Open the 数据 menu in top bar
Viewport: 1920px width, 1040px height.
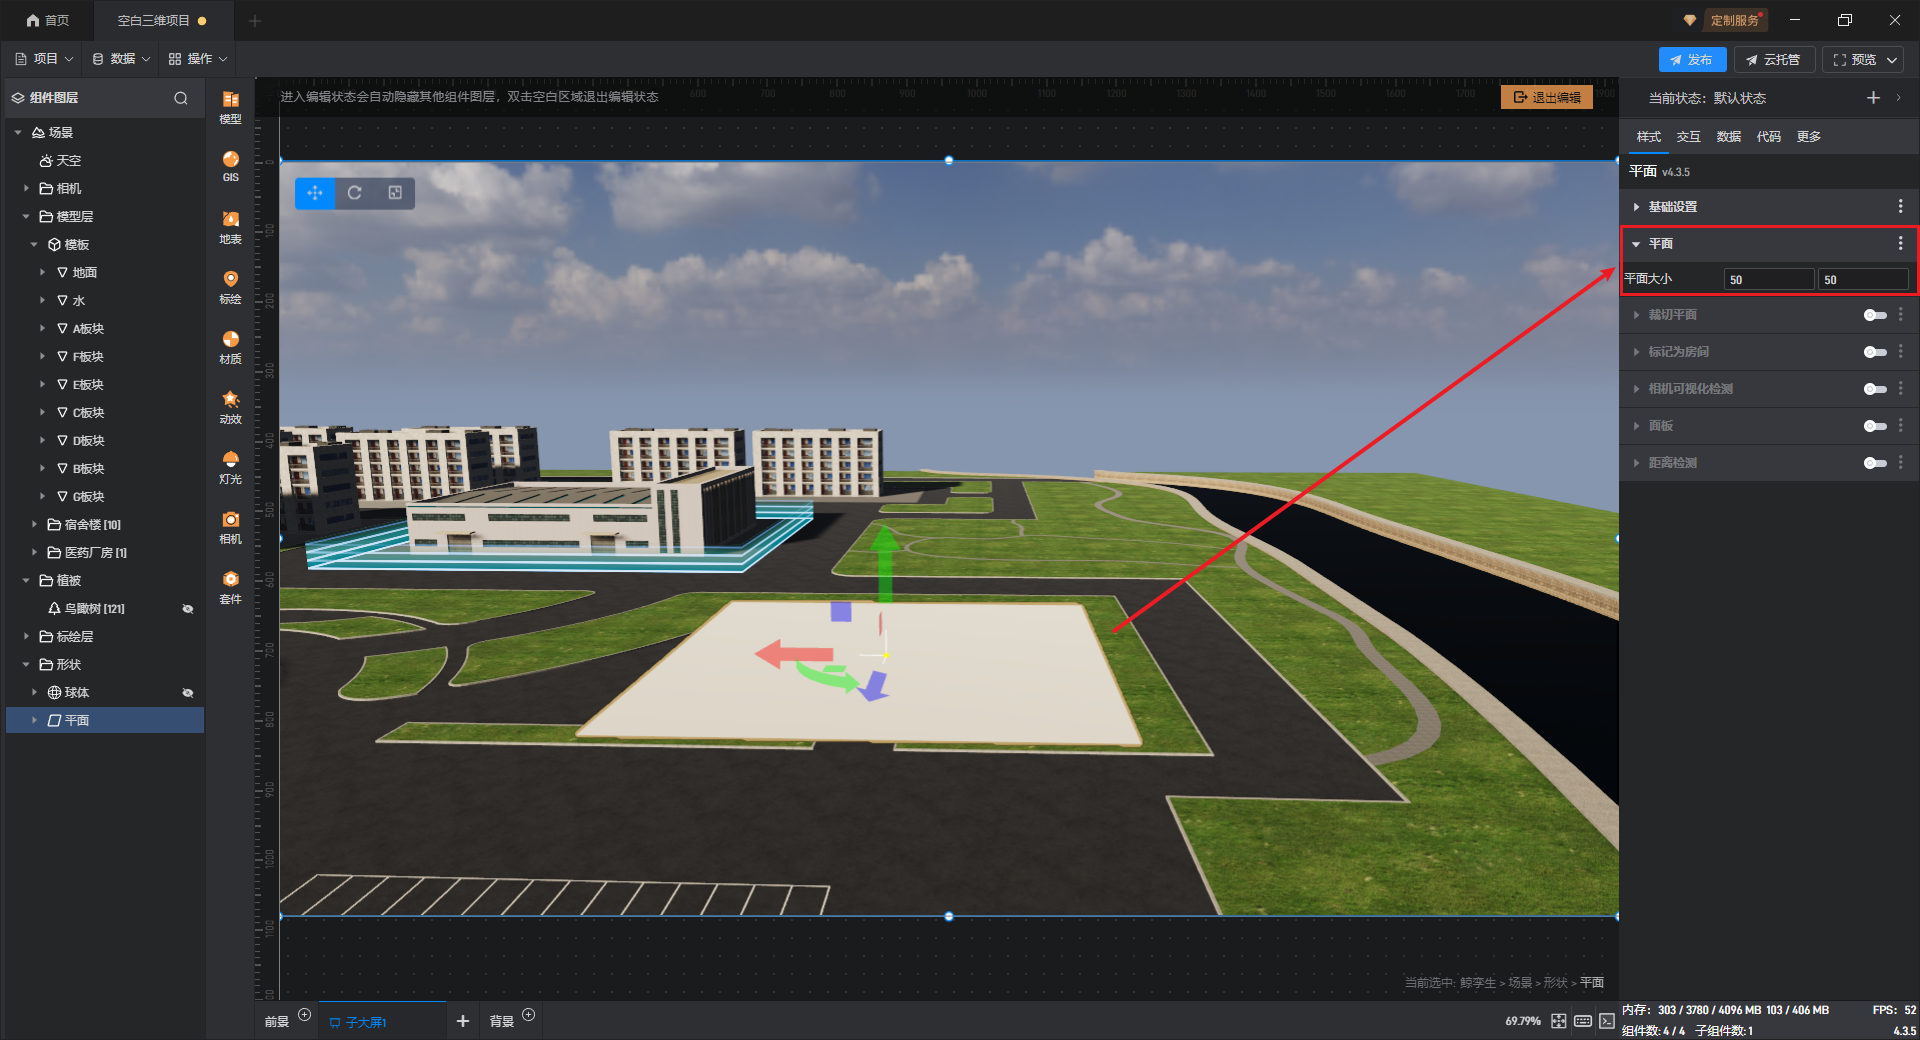tap(121, 59)
